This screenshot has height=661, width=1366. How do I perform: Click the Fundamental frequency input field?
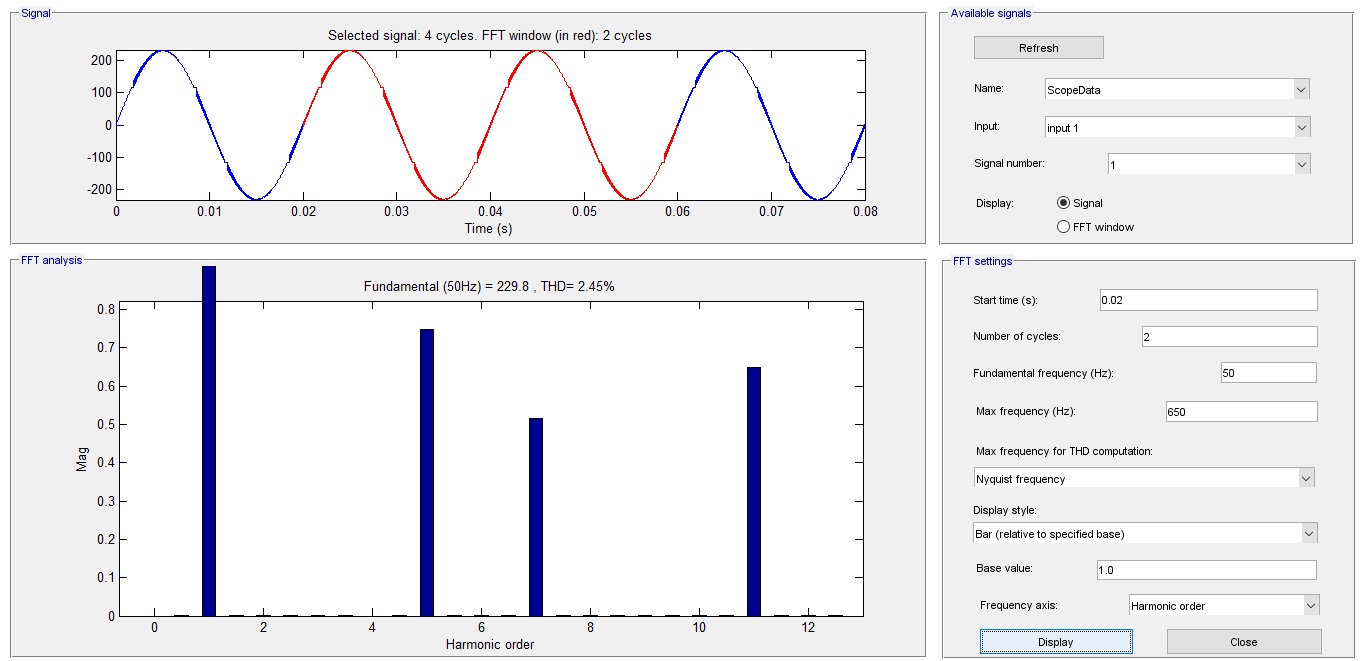point(1268,373)
